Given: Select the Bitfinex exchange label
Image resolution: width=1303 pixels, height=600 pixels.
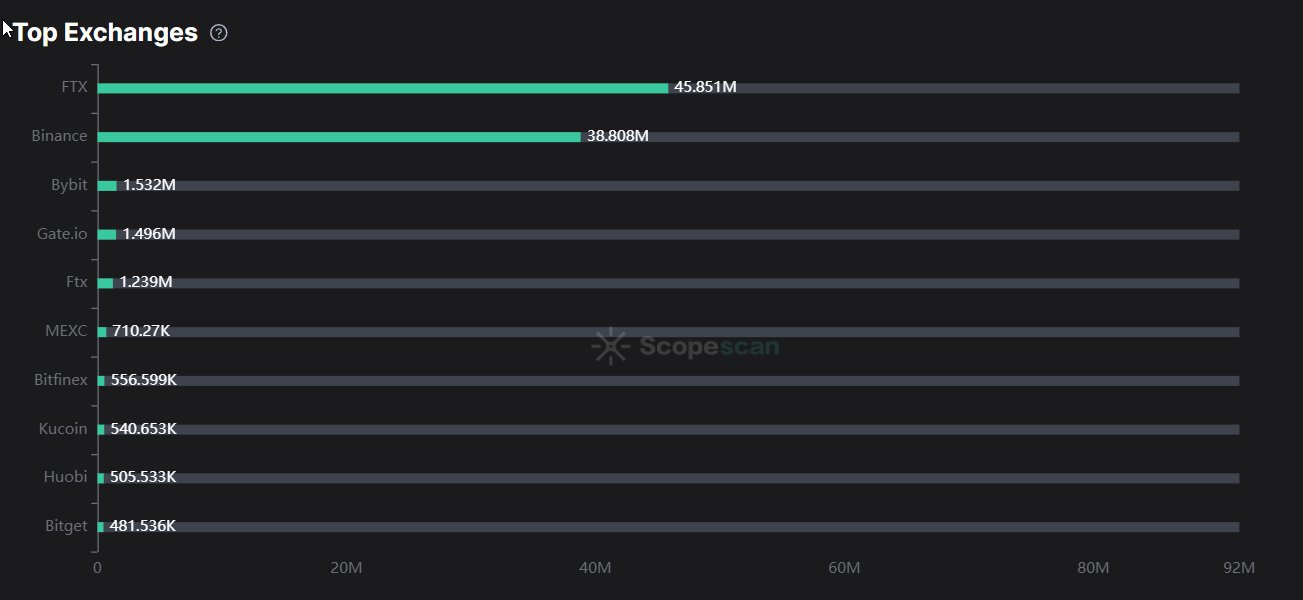Looking at the screenshot, I should pyautogui.click(x=60, y=380).
